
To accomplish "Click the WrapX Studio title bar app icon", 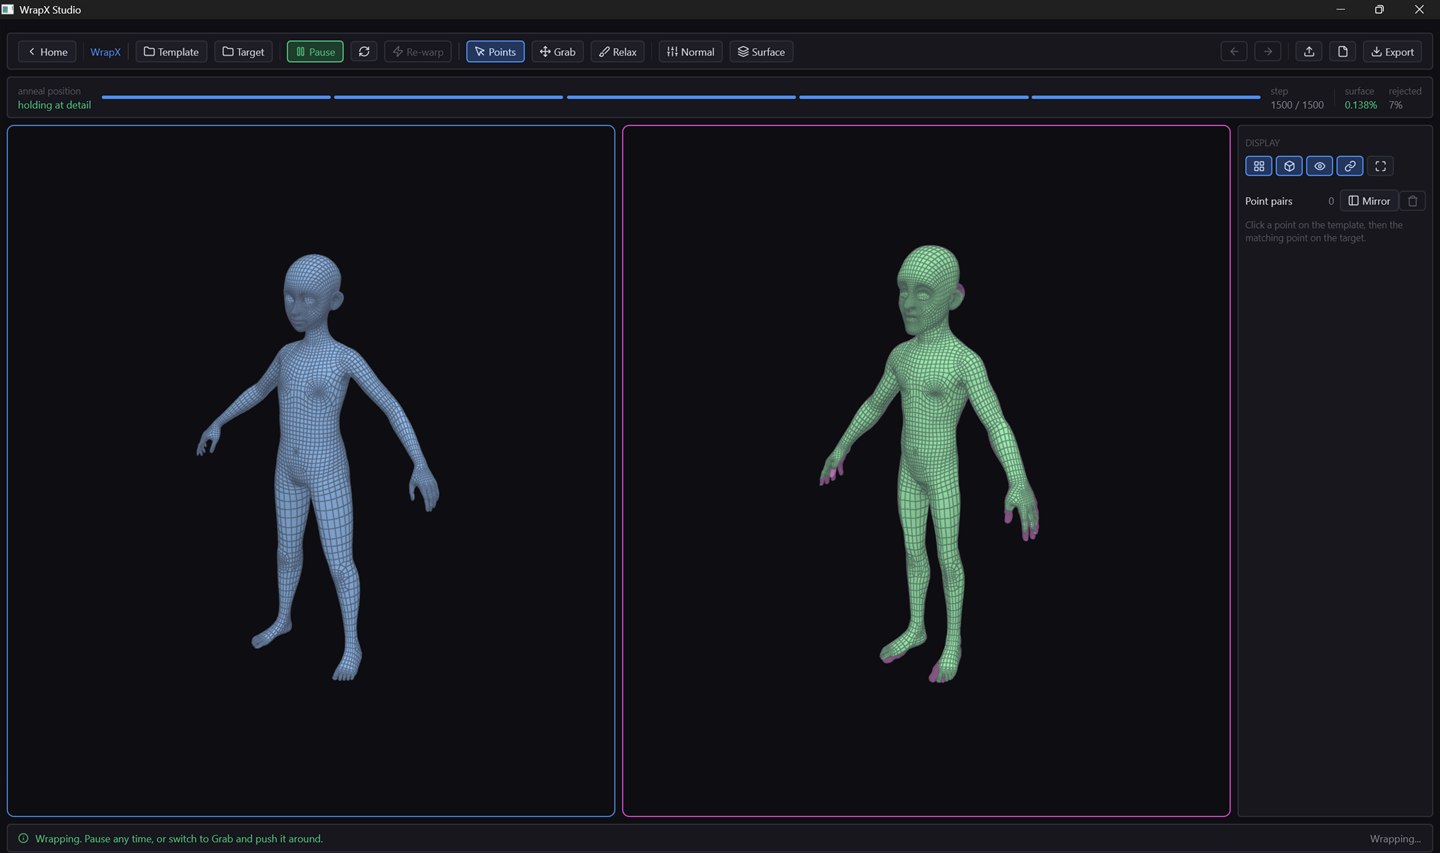I will click(x=8, y=9).
